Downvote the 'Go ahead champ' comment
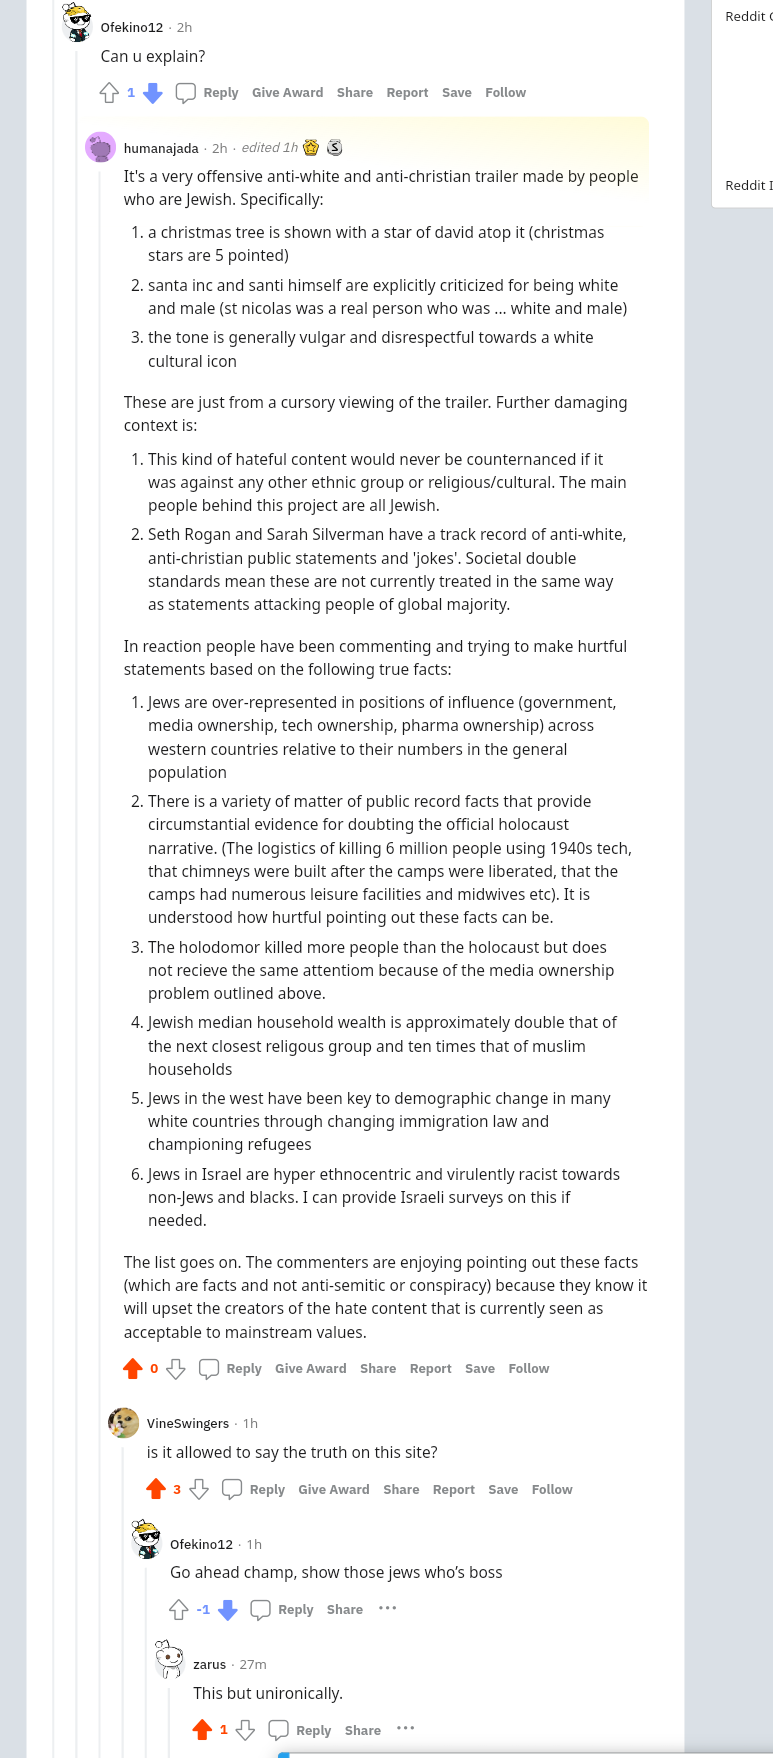The width and height of the screenshot is (773, 1758). (x=228, y=1610)
